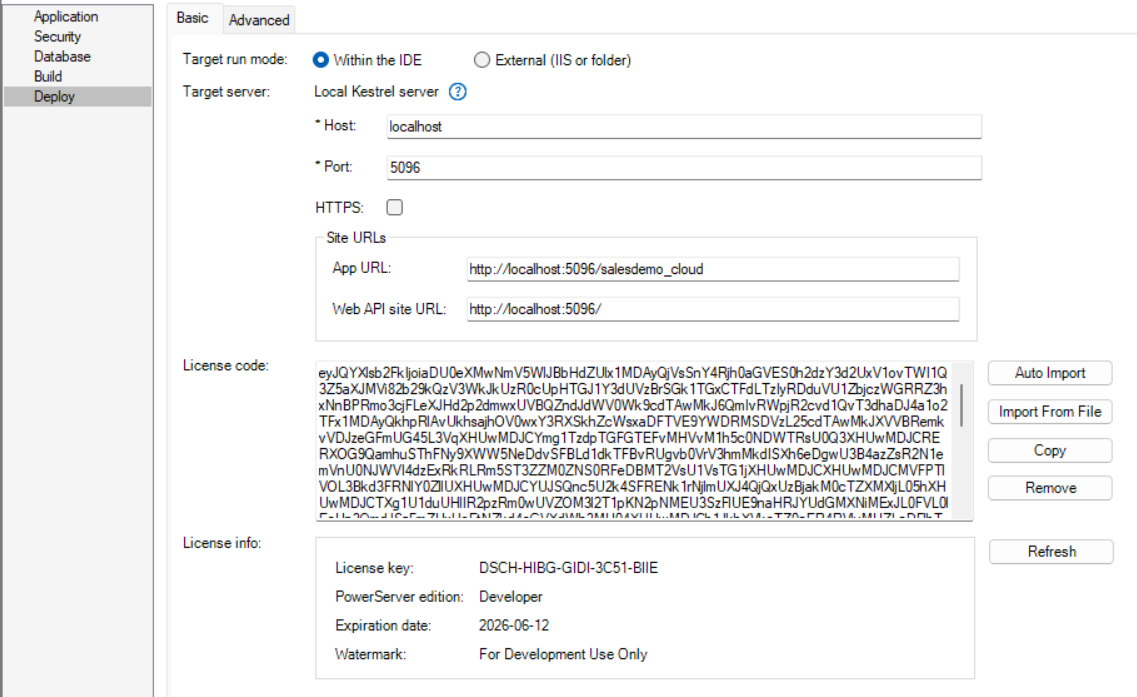Enable the HTTPS checkbox
This screenshot has height=697, width=1137.
point(395,207)
